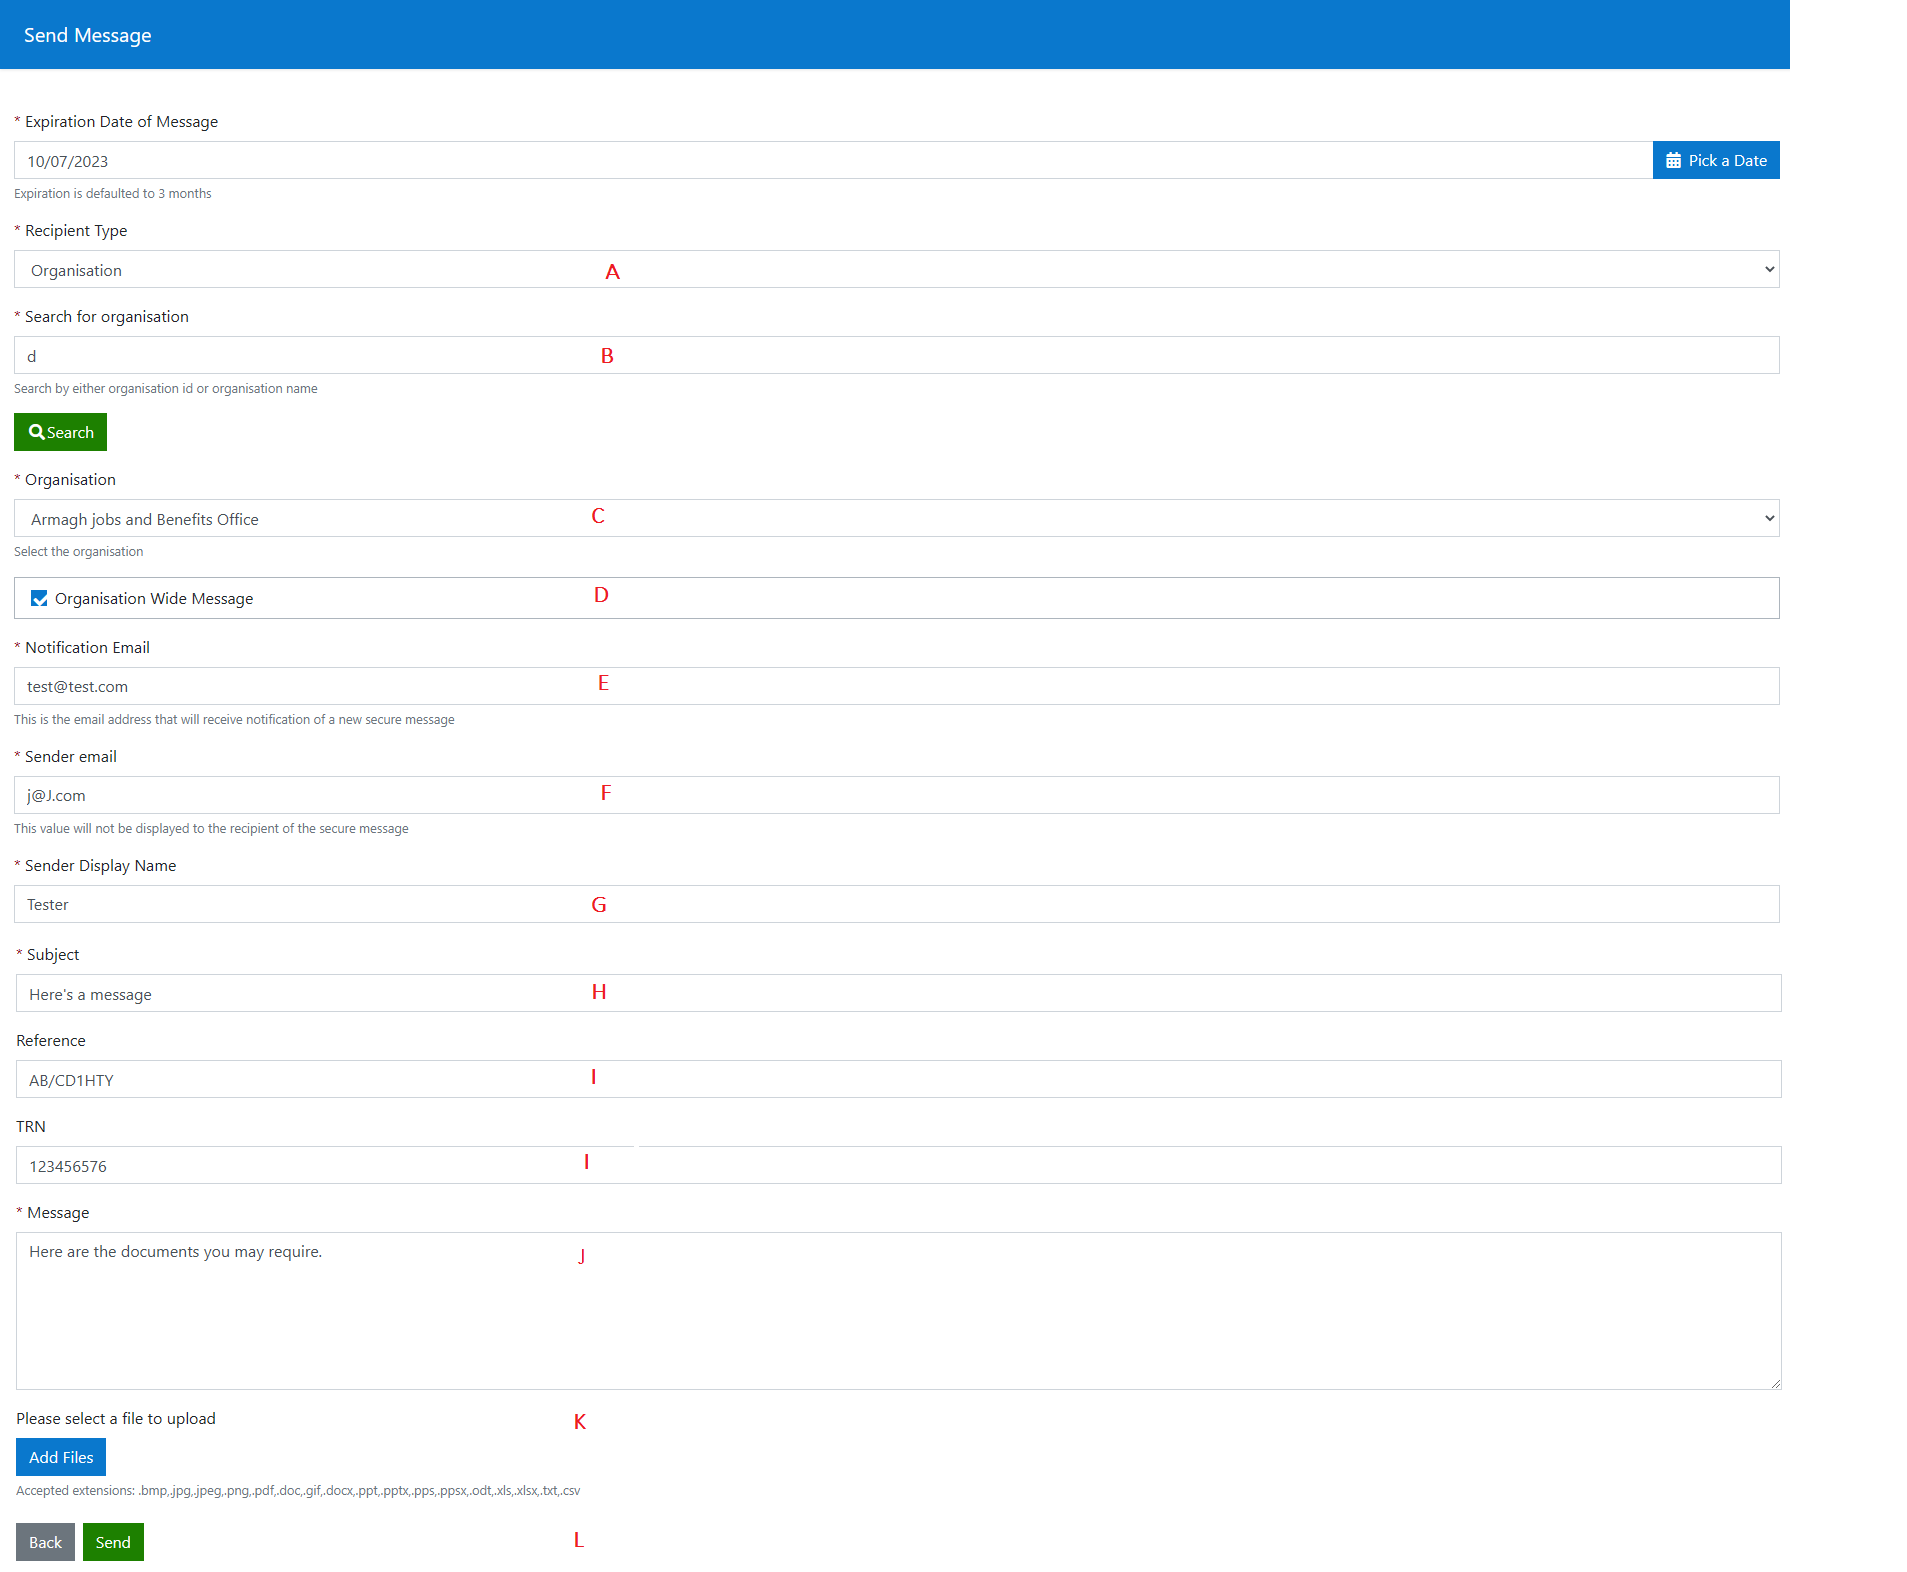Select the Notification Email input field
The height and width of the screenshot is (1572, 1907).
click(x=896, y=686)
